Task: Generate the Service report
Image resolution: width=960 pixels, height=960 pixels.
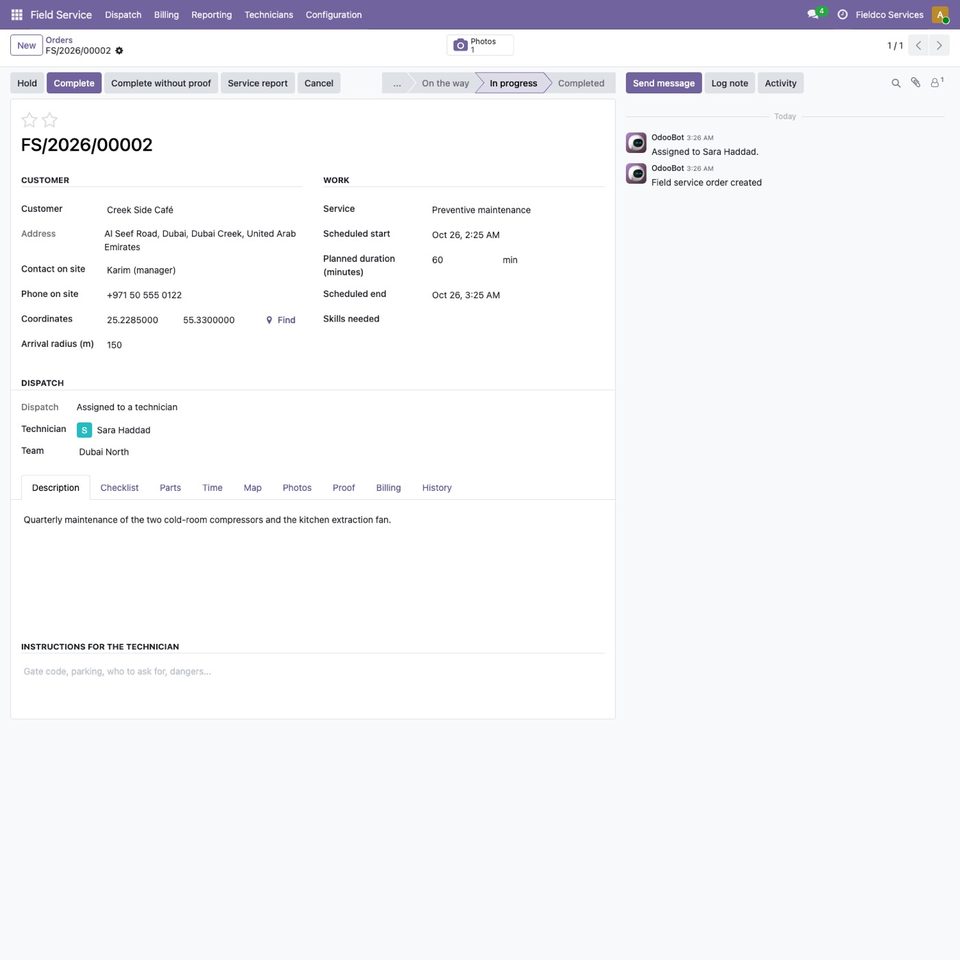Action: tap(258, 83)
